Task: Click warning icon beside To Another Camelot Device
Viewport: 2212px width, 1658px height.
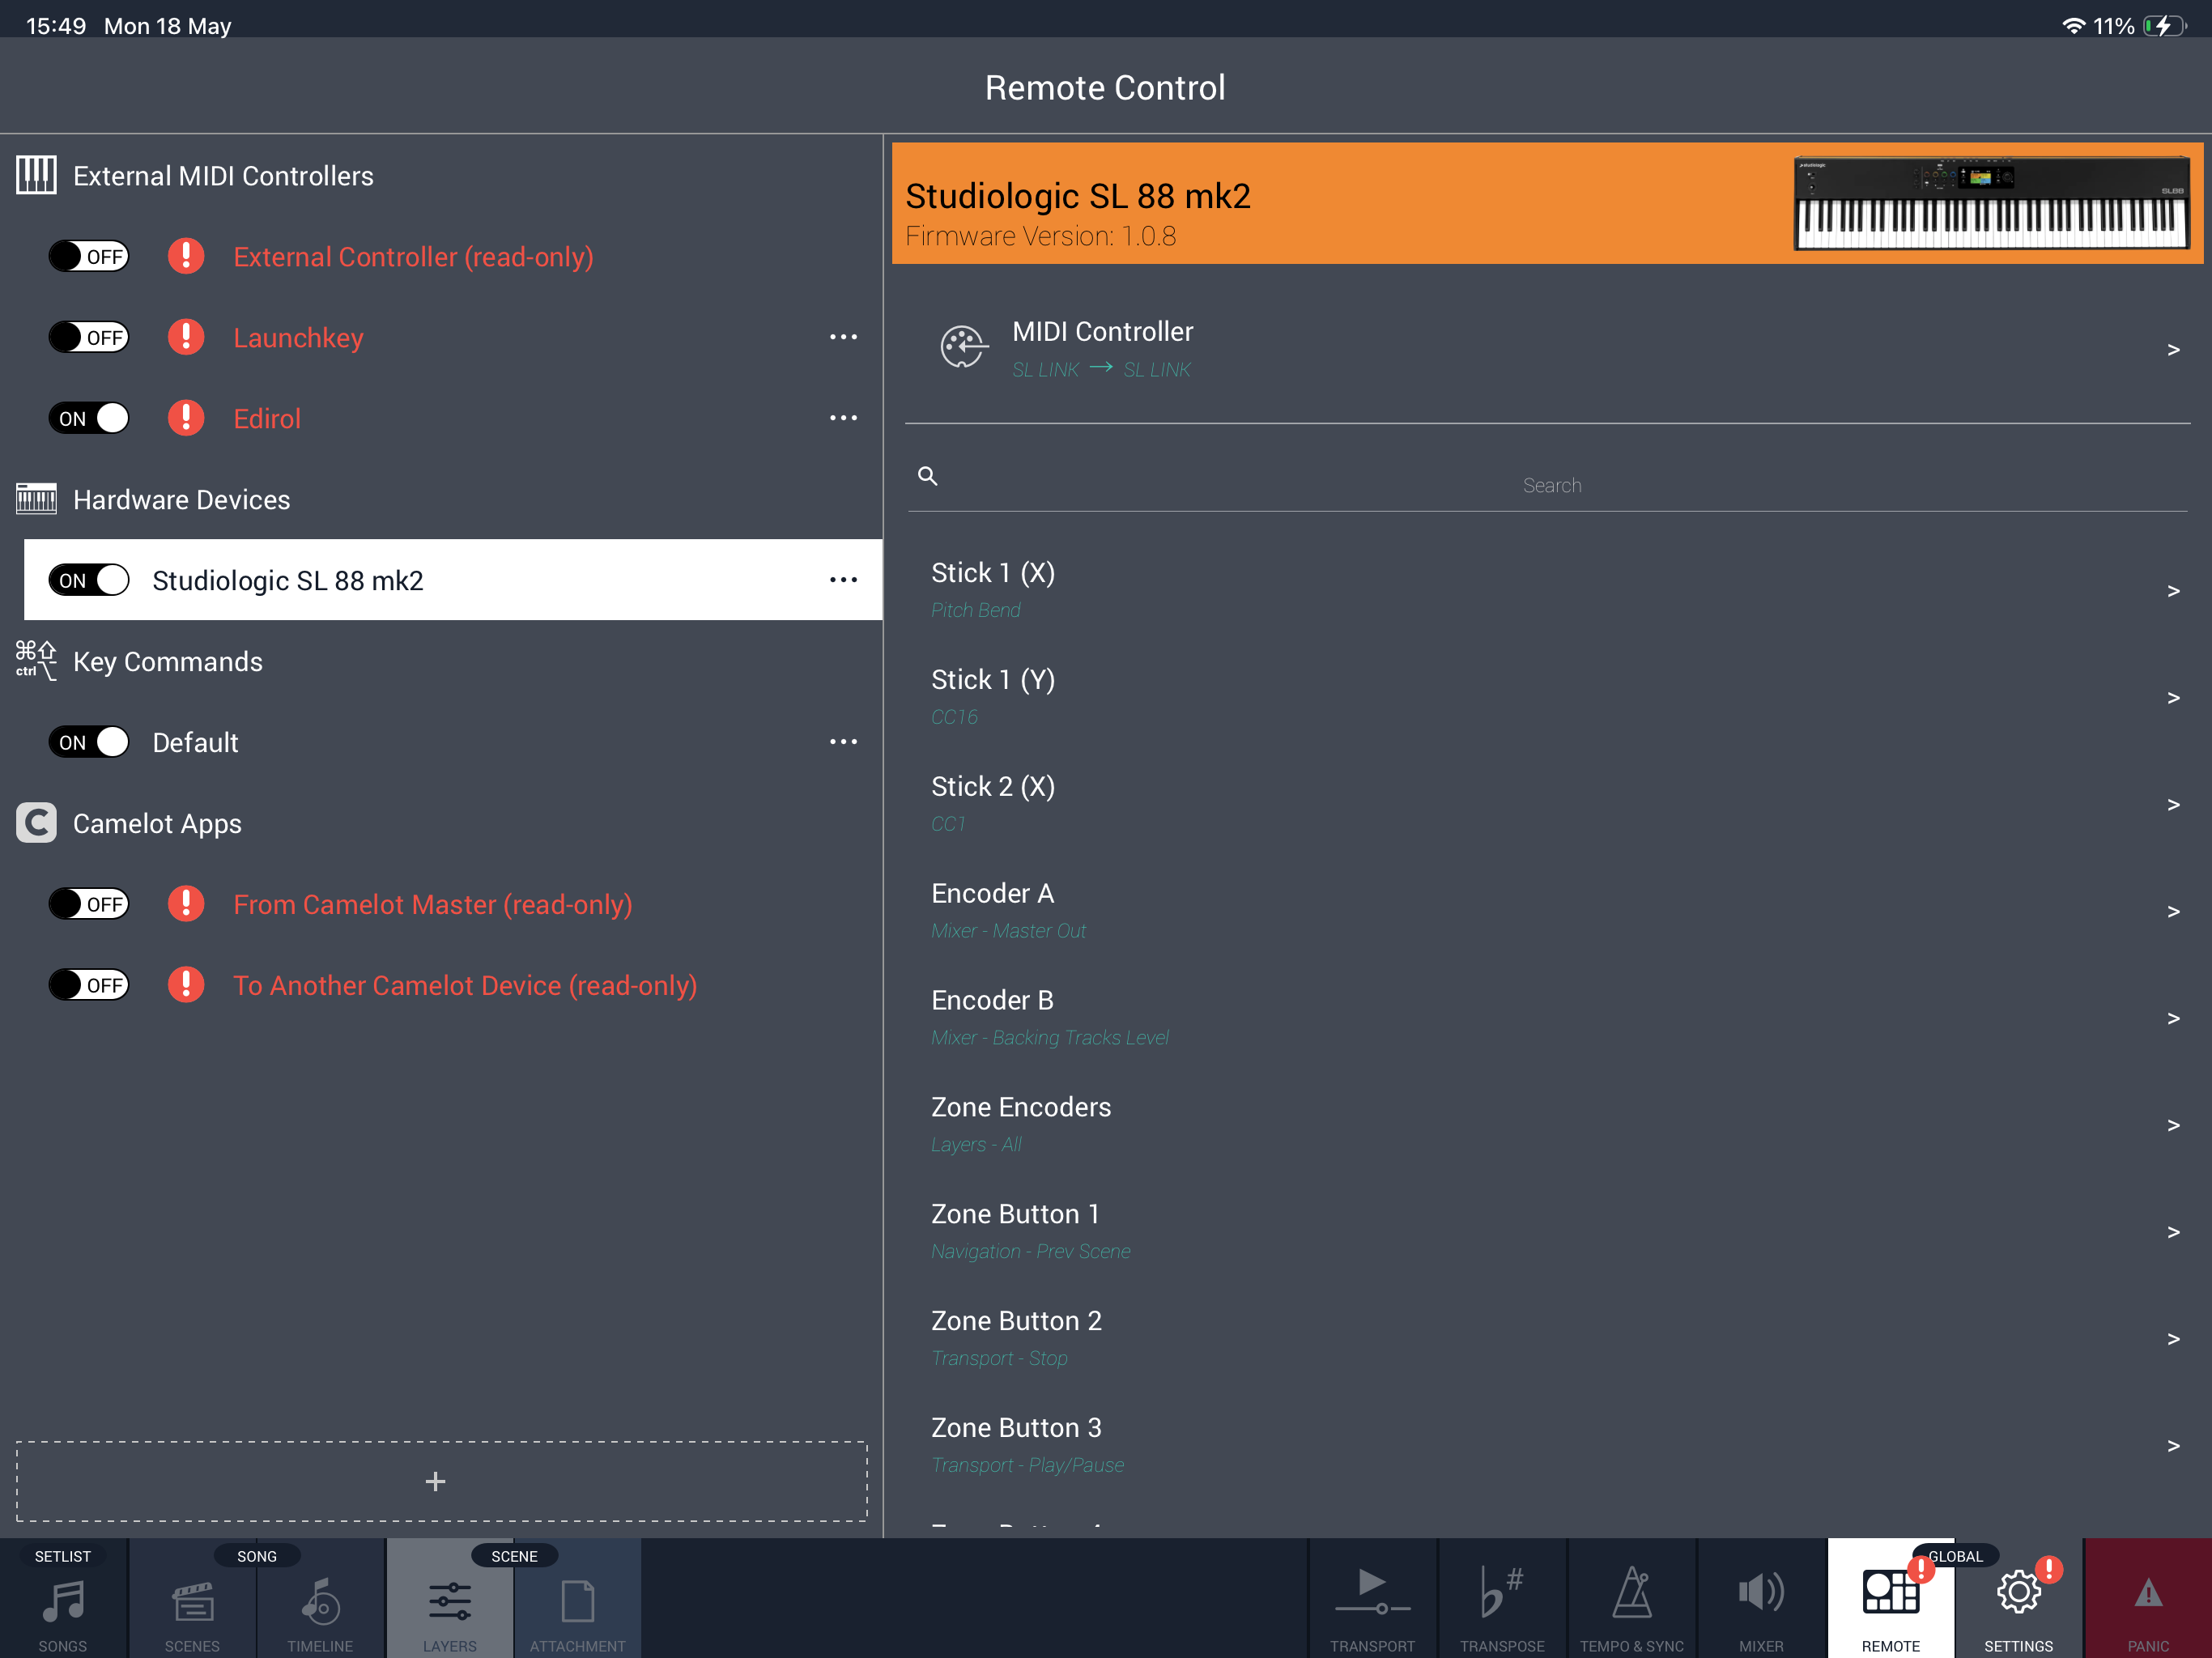Action: (x=186, y=985)
